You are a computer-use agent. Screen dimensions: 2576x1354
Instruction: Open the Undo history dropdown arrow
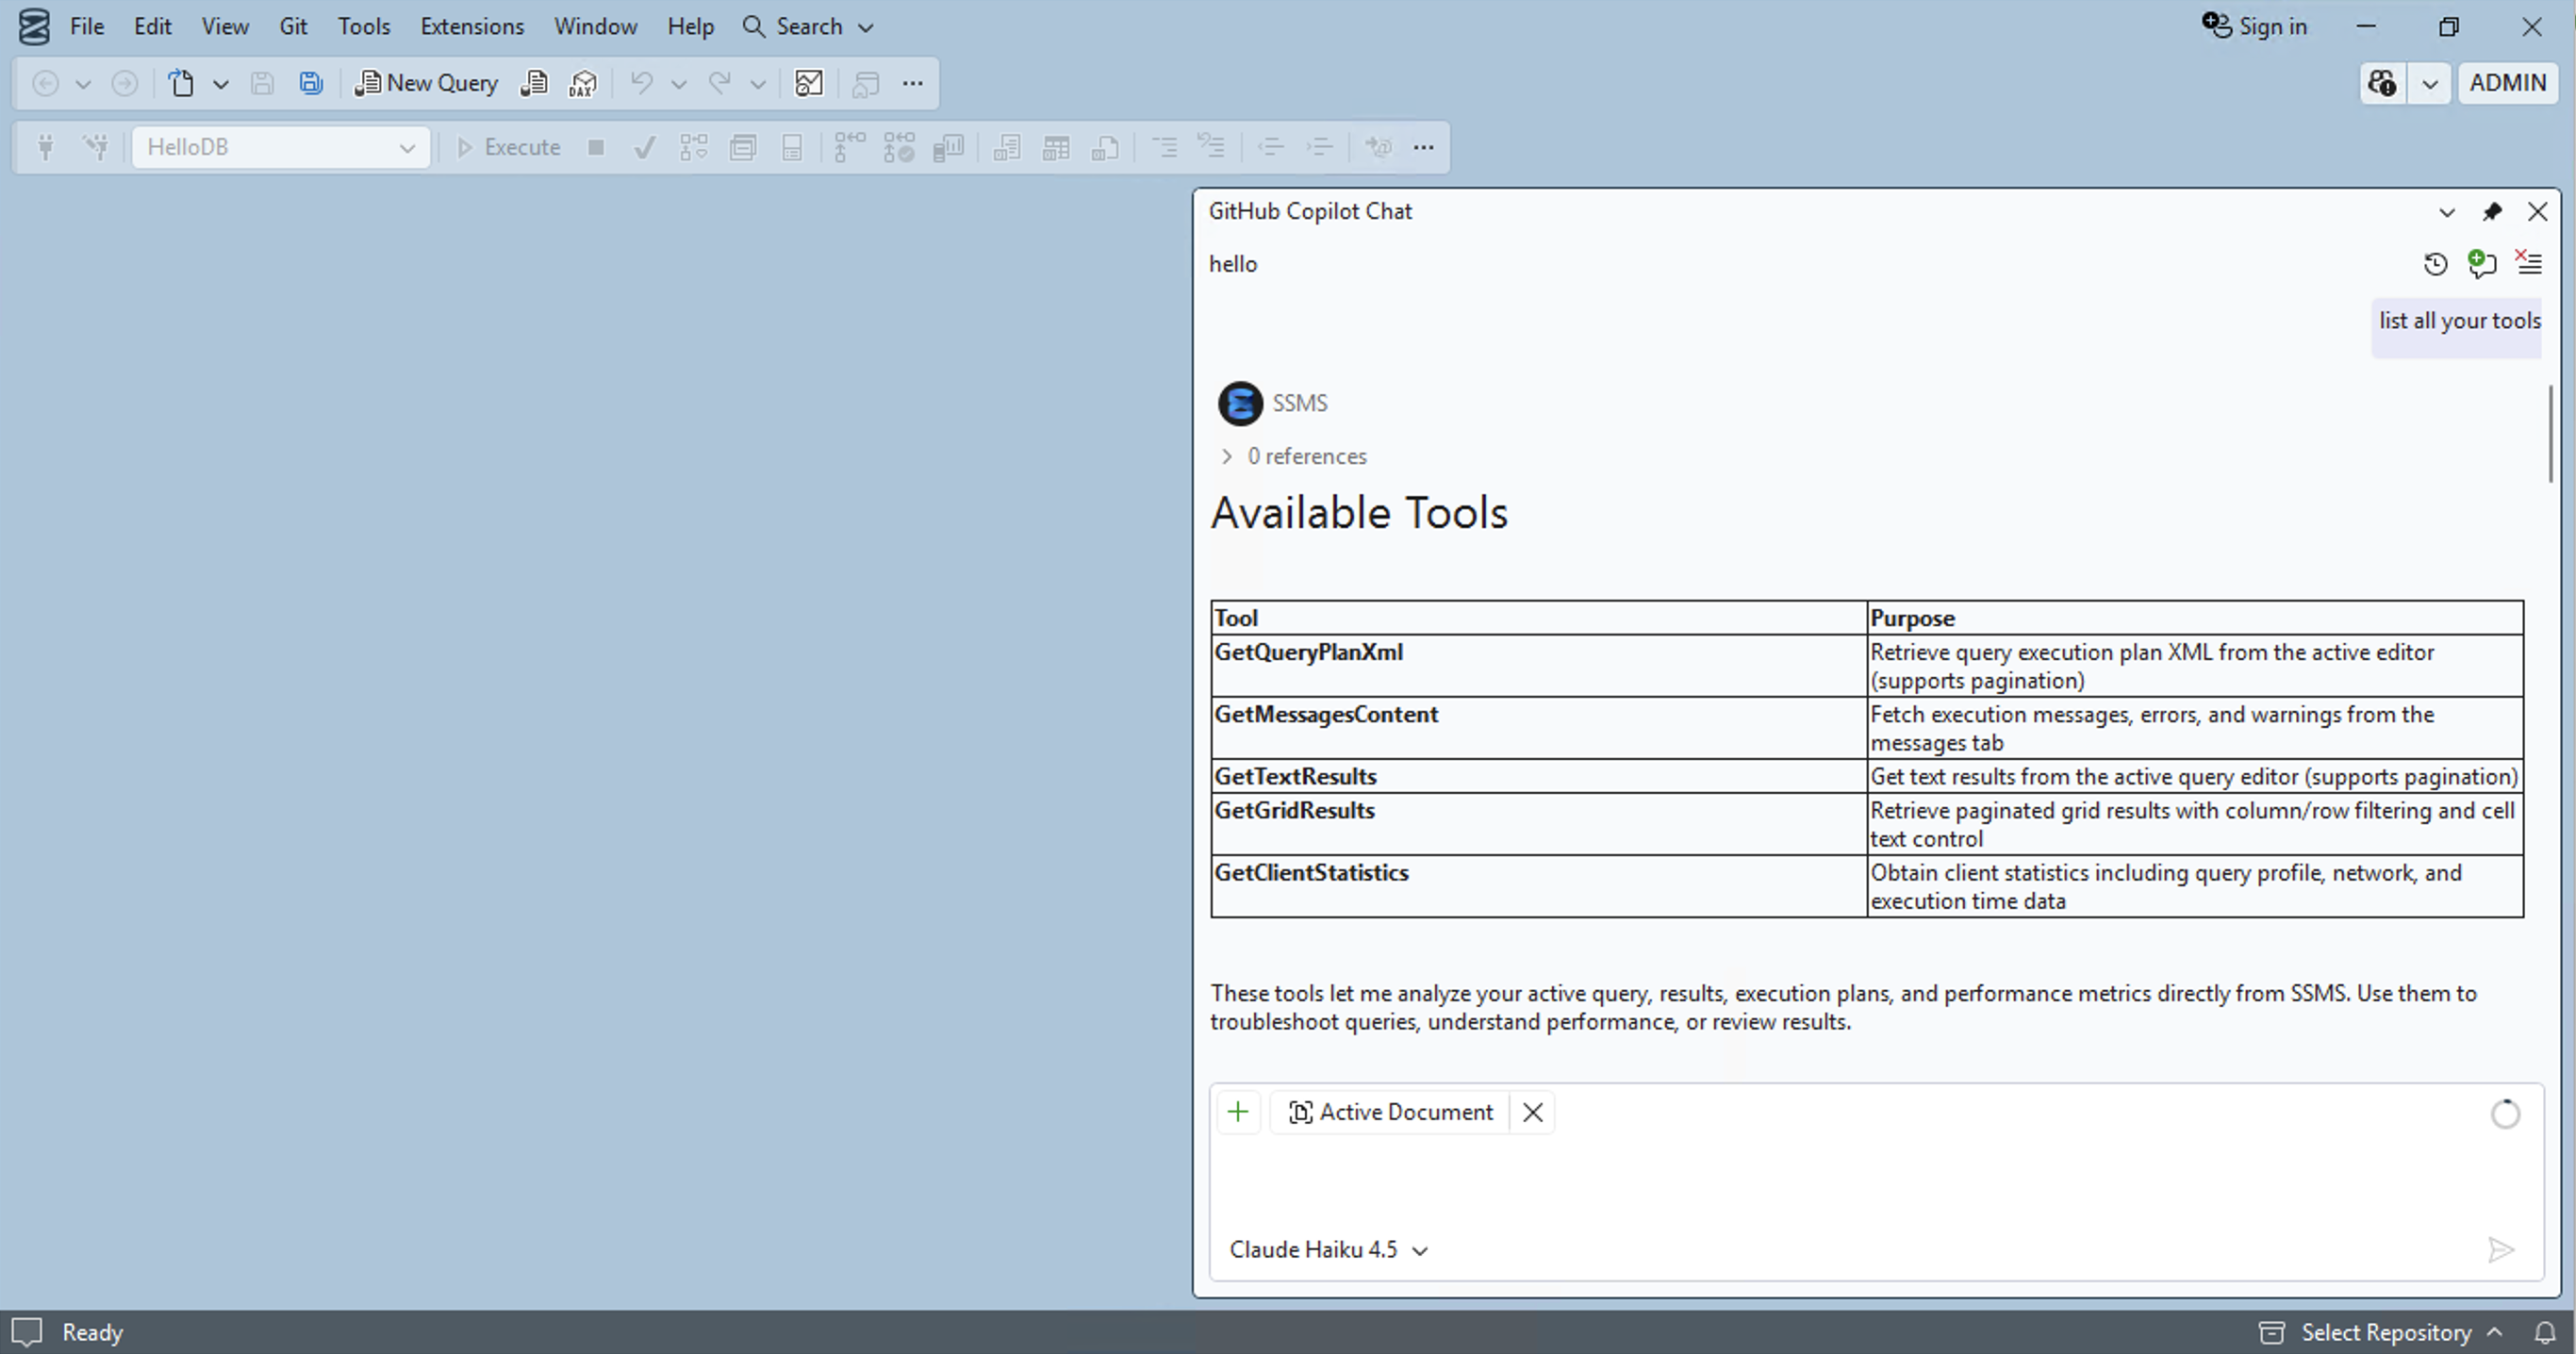click(679, 83)
